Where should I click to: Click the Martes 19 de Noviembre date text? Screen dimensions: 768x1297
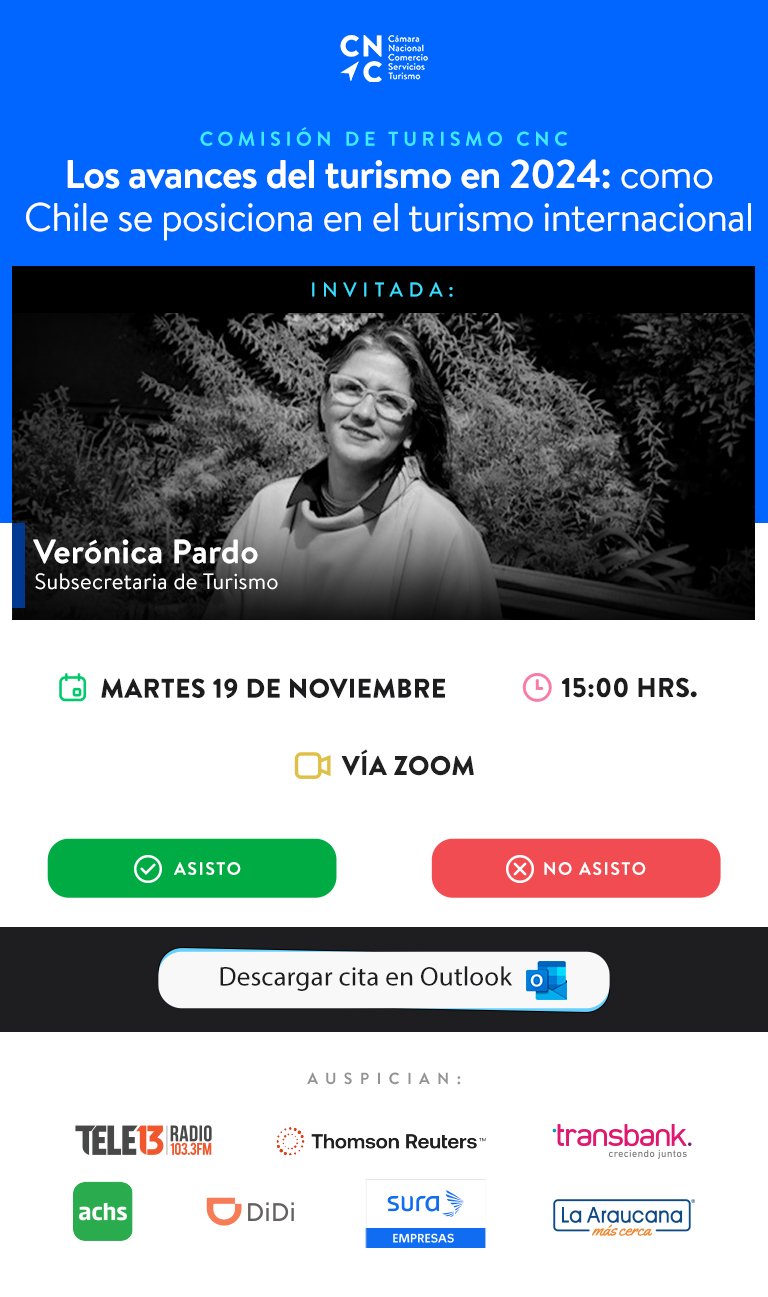[273, 688]
